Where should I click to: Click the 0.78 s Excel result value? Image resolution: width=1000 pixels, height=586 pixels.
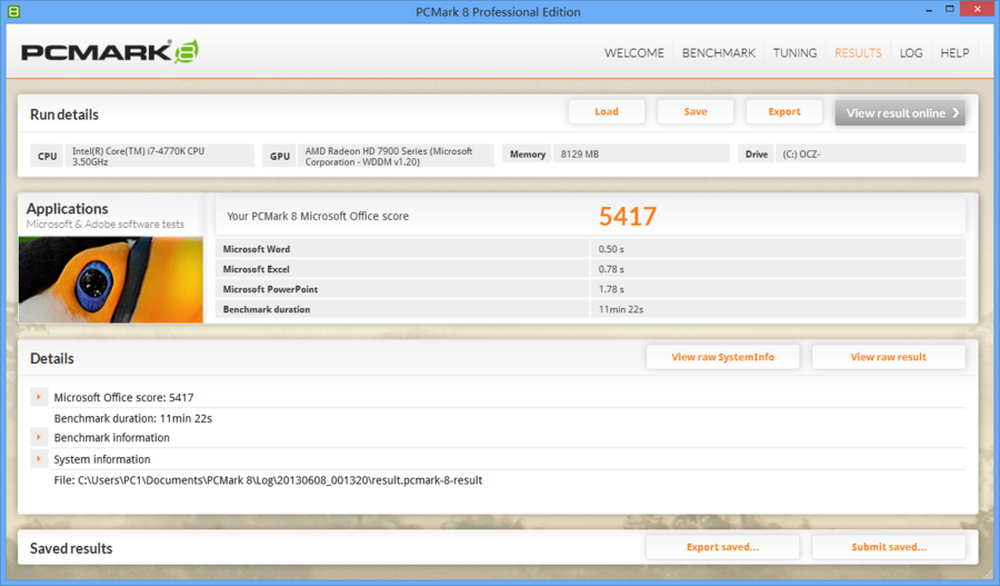[611, 269]
